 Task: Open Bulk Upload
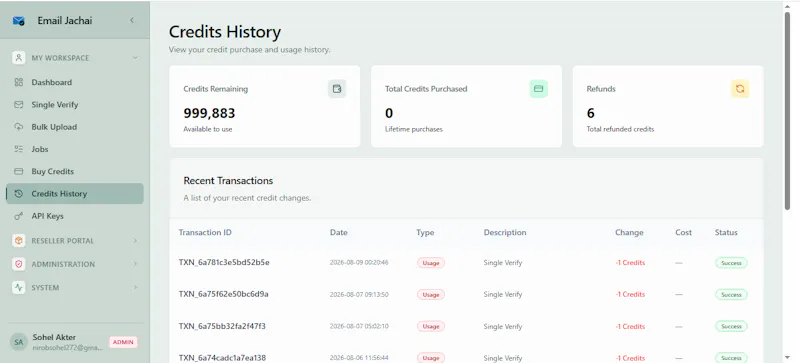click(x=75, y=127)
